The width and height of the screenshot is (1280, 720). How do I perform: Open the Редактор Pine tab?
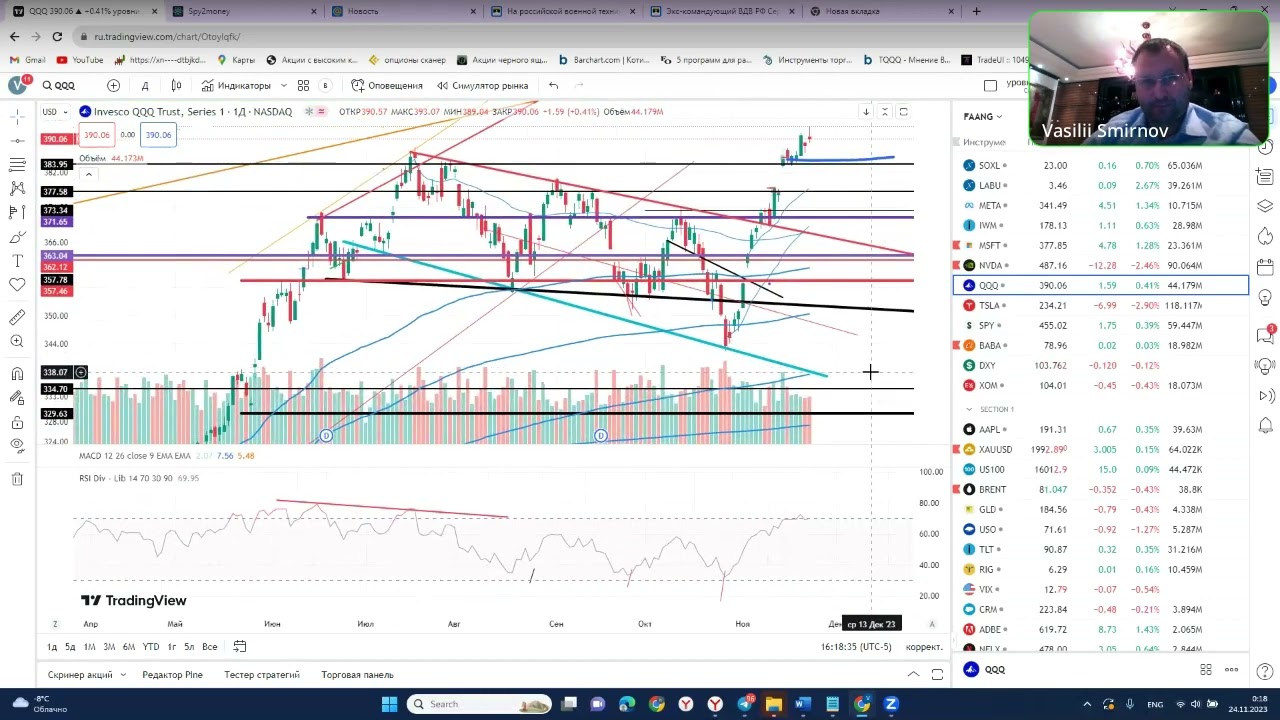(x=172, y=675)
